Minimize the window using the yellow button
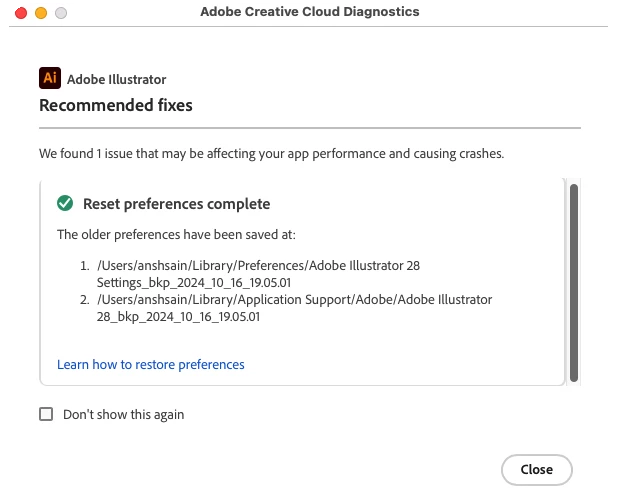Viewport: 620px width, 493px height. pos(40,13)
